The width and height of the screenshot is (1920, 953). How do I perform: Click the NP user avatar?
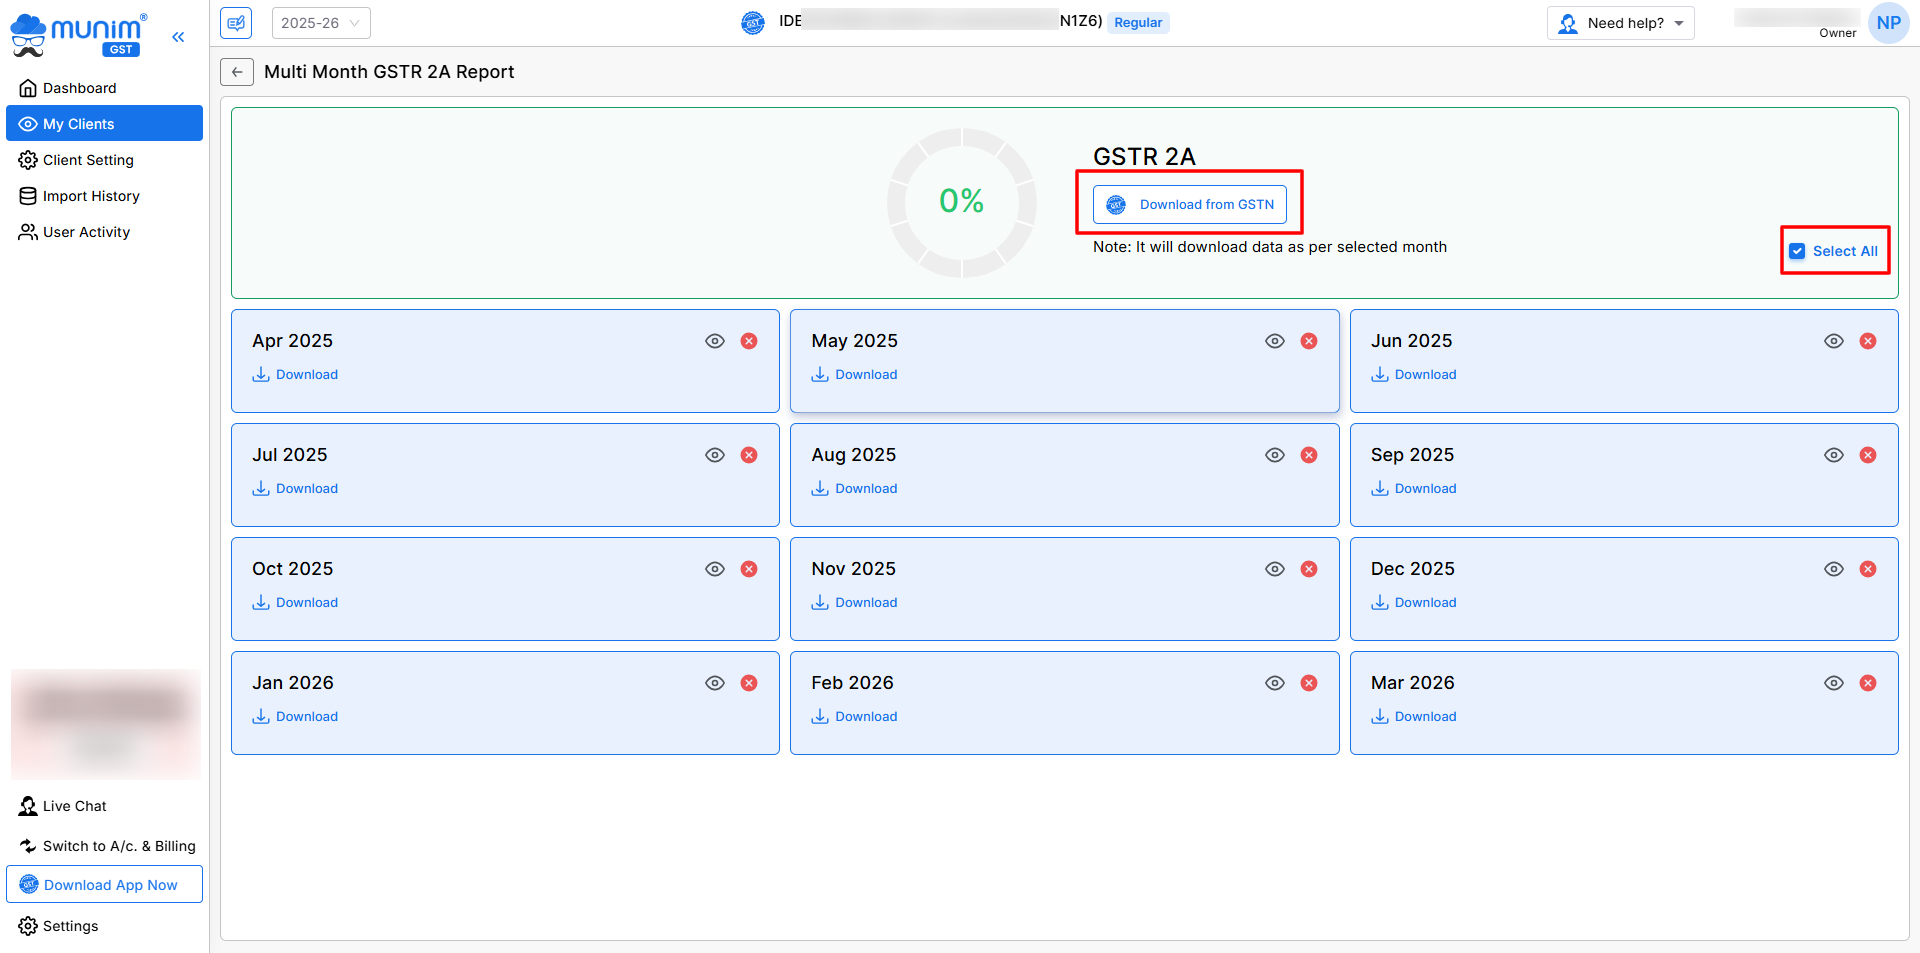[1888, 23]
